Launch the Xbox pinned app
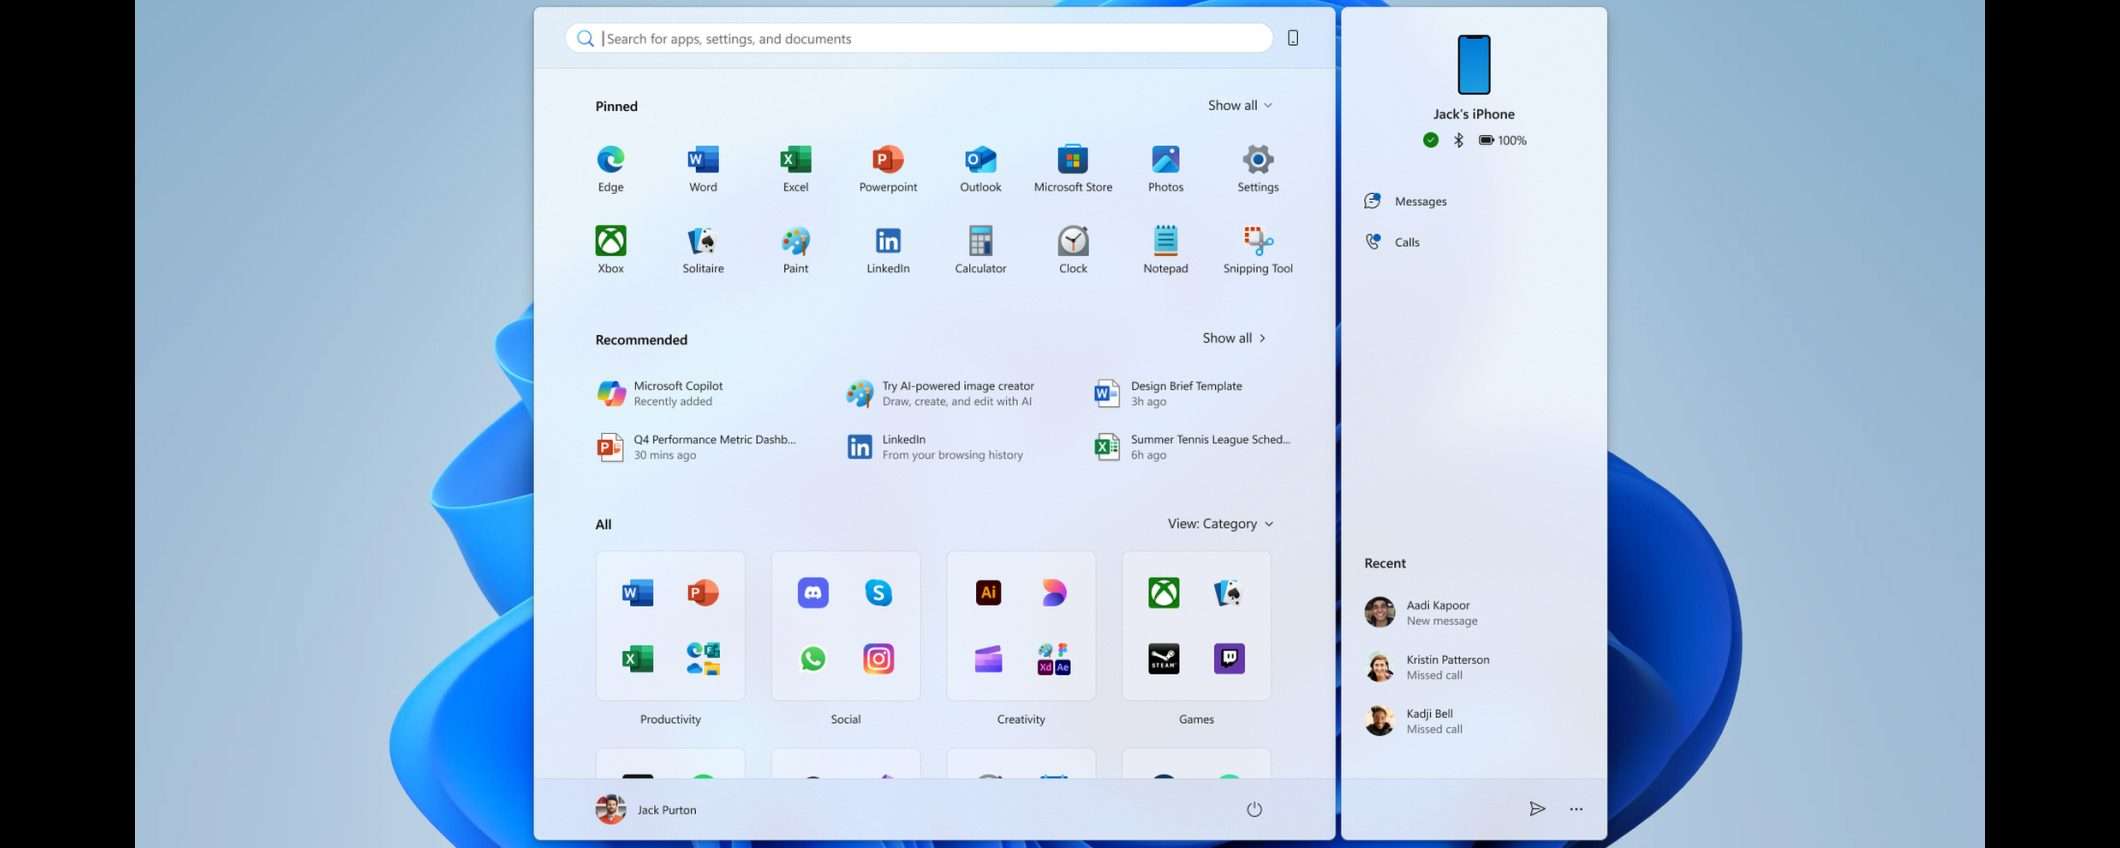2120x848 pixels. (x=610, y=249)
